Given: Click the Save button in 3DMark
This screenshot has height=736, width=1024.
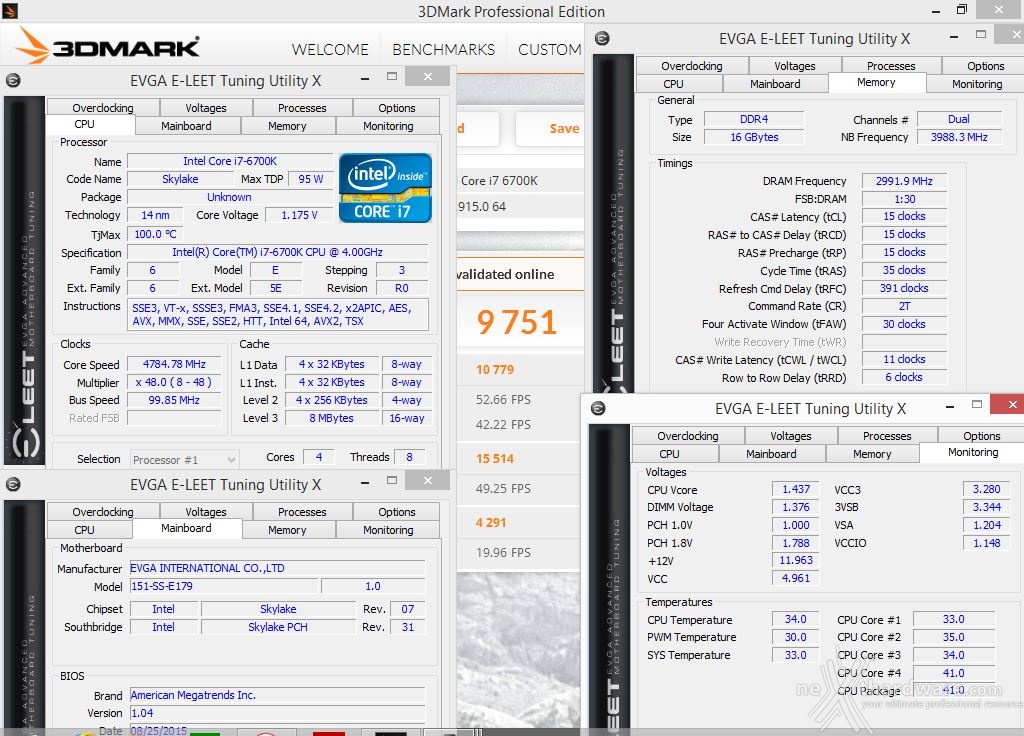Looking at the screenshot, I should [550, 129].
